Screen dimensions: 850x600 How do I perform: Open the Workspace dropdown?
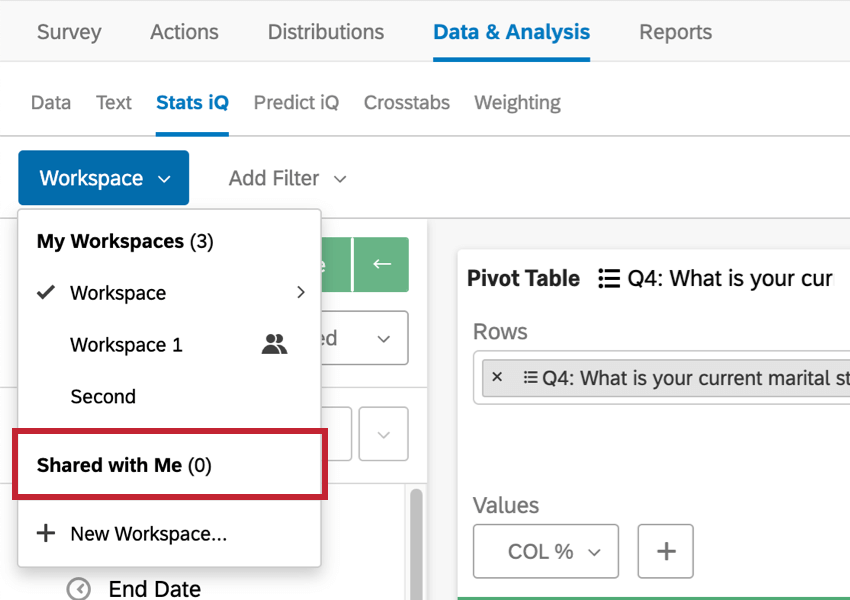[x=103, y=177]
